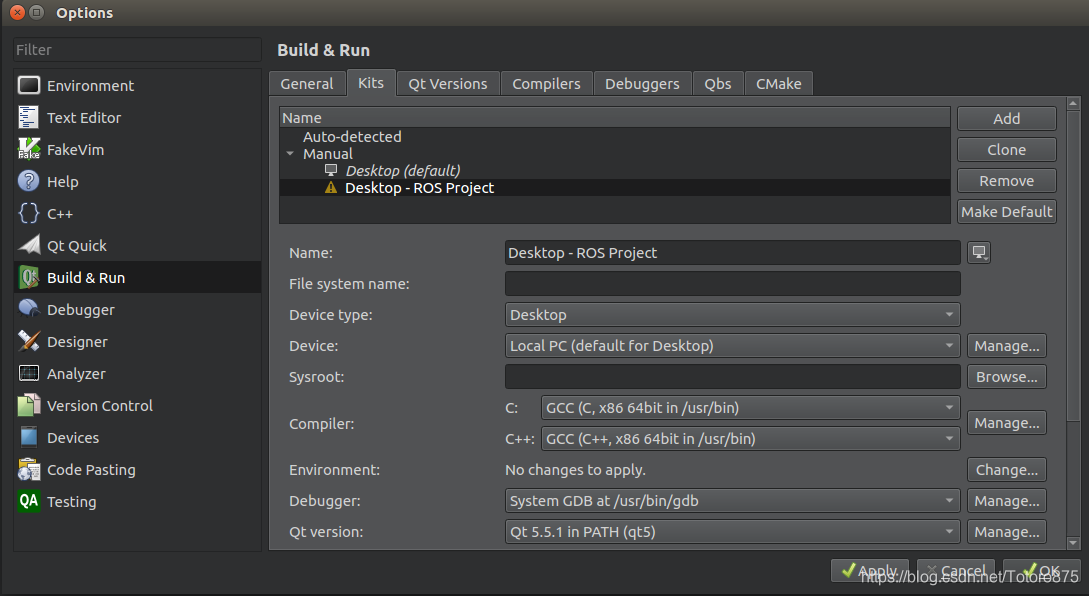Click the Analyzer monitor icon
This screenshot has height=596, width=1089.
28,373
